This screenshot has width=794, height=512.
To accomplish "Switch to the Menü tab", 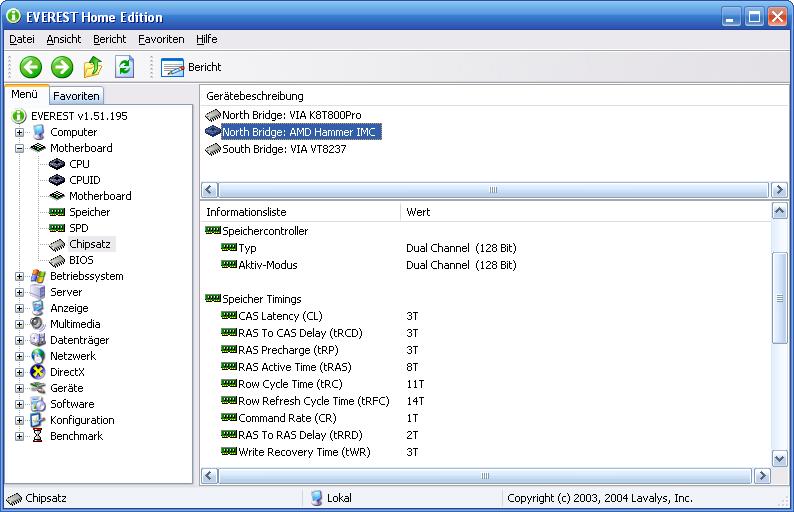I will [x=25, y=94].
